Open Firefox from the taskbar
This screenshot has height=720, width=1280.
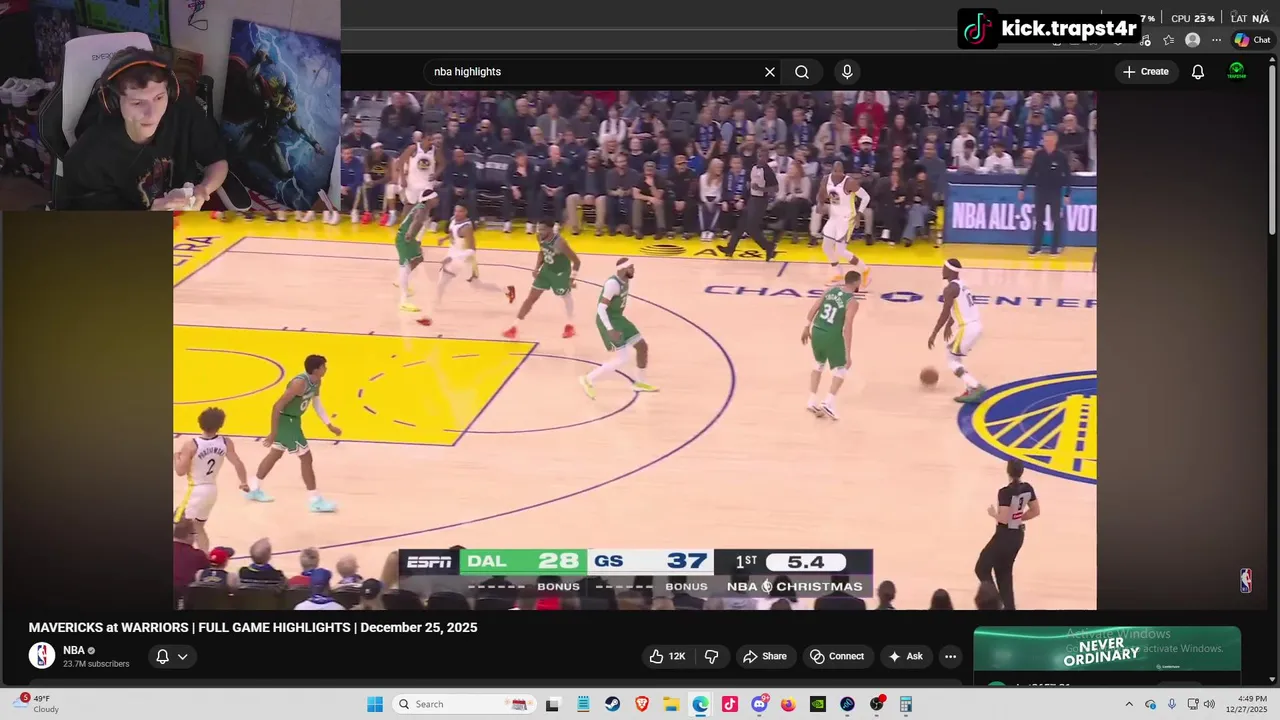click(788, 704)
